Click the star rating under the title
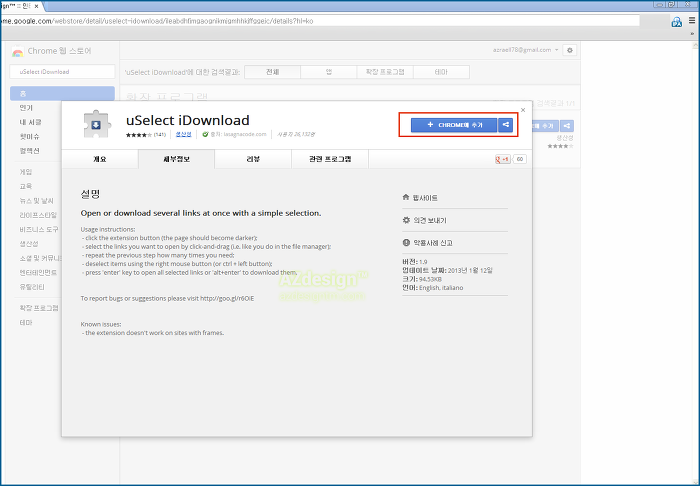 pyautogui.click(x=139, y=135)
